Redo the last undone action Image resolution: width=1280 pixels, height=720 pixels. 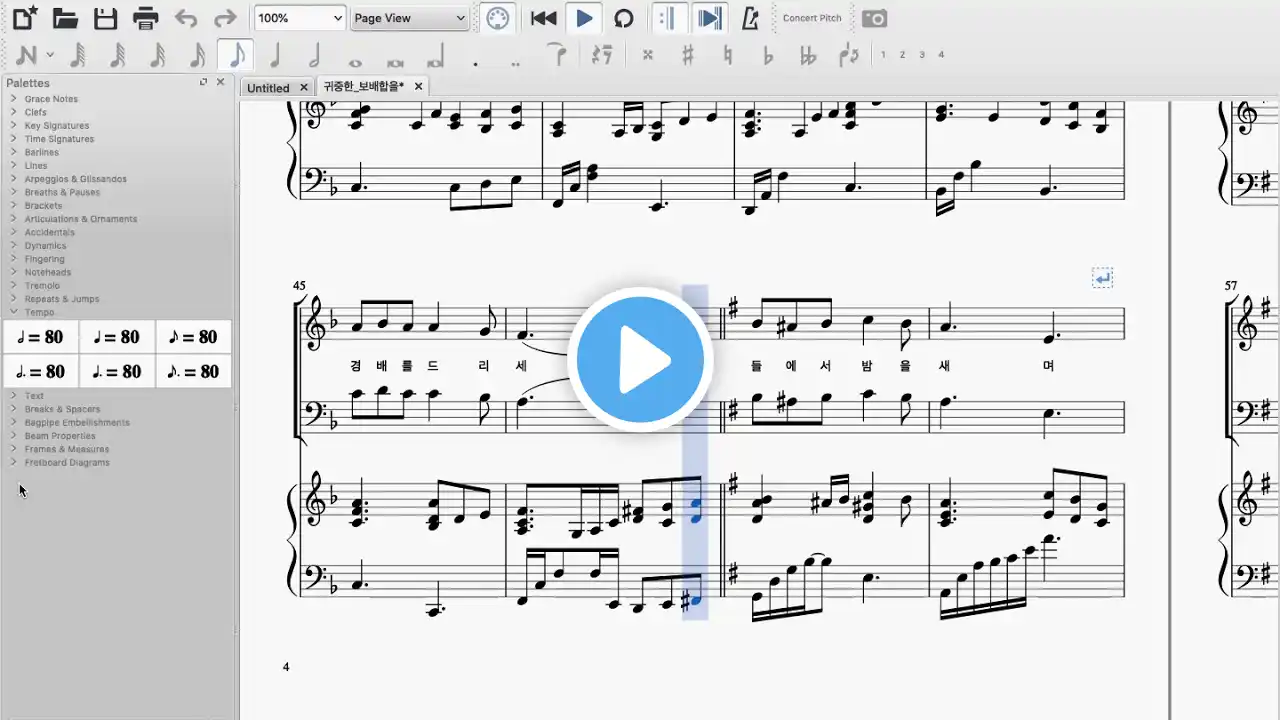(225, 17)
